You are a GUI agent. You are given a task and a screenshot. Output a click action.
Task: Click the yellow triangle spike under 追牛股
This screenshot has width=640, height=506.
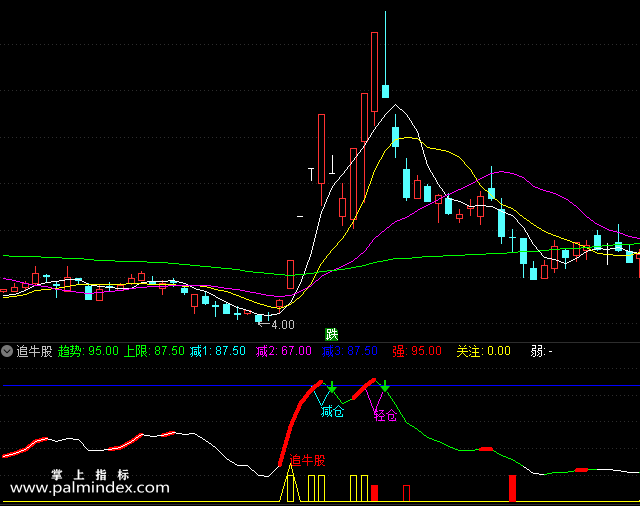290,483
